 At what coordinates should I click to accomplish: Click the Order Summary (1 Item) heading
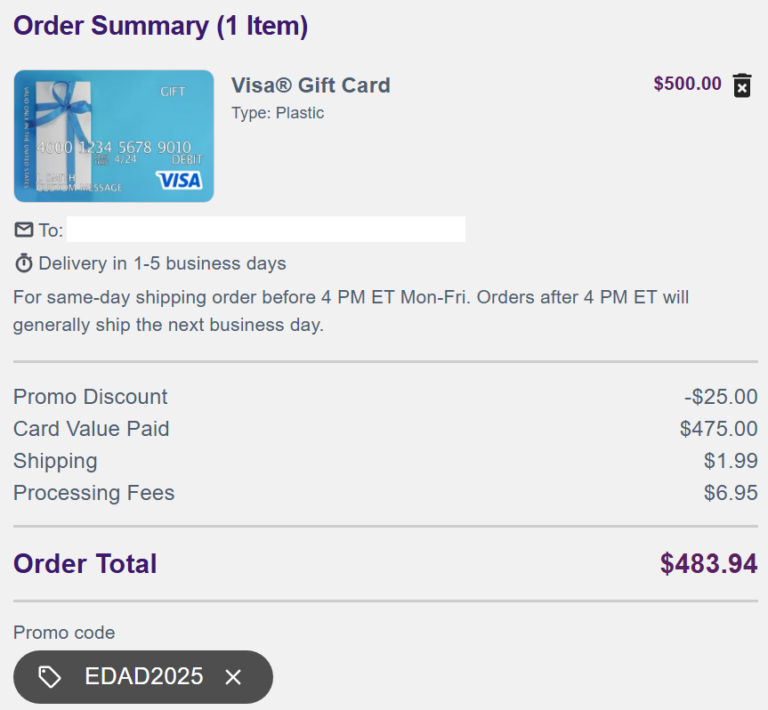click(x=160, y=26)
